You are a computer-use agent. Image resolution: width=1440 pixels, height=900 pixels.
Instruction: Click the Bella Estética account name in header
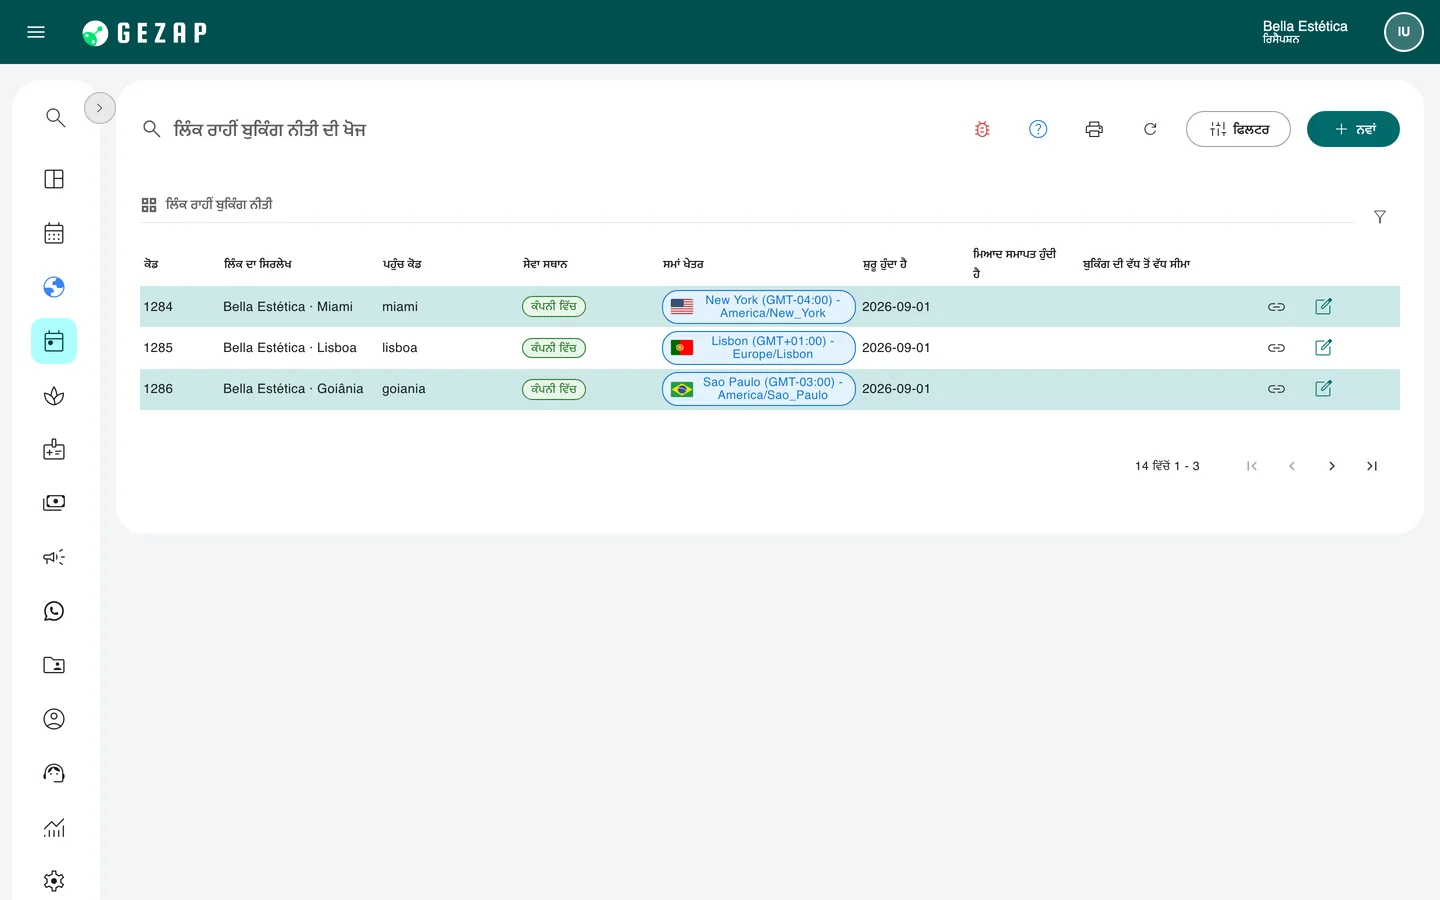pos(1305,26)
